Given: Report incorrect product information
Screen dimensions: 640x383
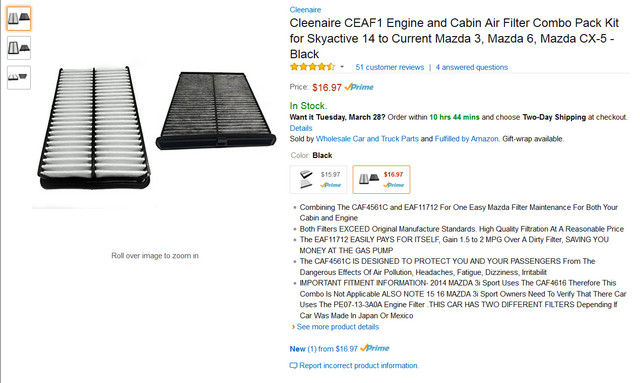Looking at the screenshot, I should point(358,365).
